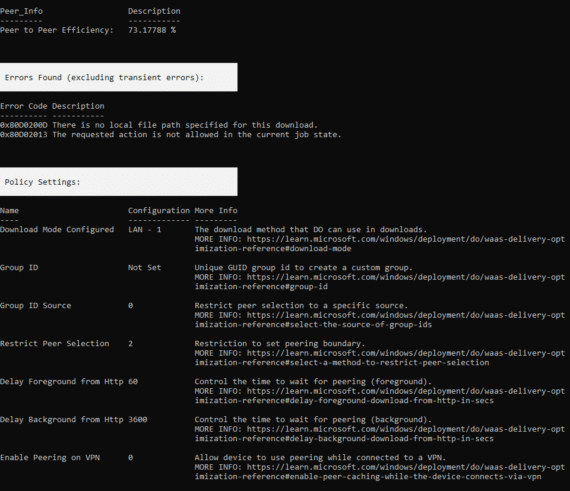This screenshot has width=570, height=491.
Task: Click the Enable Peering on VPN name
Action: (x=50, y=458)
